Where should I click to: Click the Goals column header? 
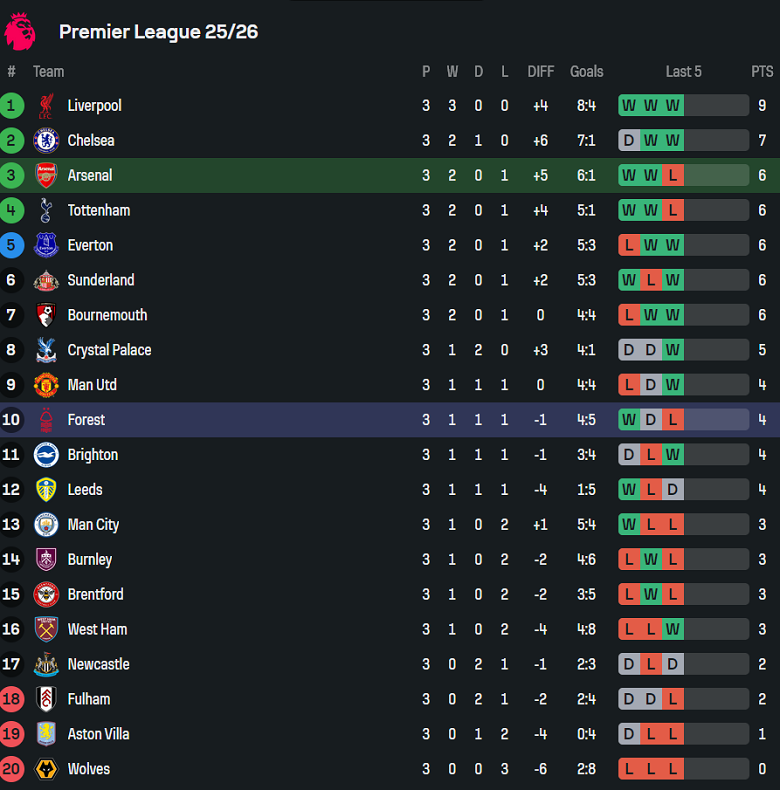tap(586, 71)
